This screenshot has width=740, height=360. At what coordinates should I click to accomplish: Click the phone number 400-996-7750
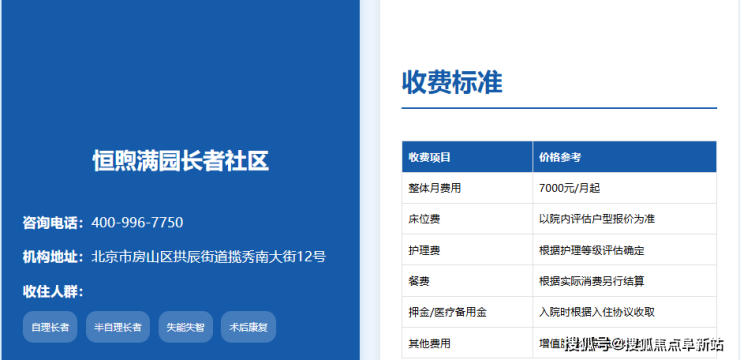tap(137, 222)
